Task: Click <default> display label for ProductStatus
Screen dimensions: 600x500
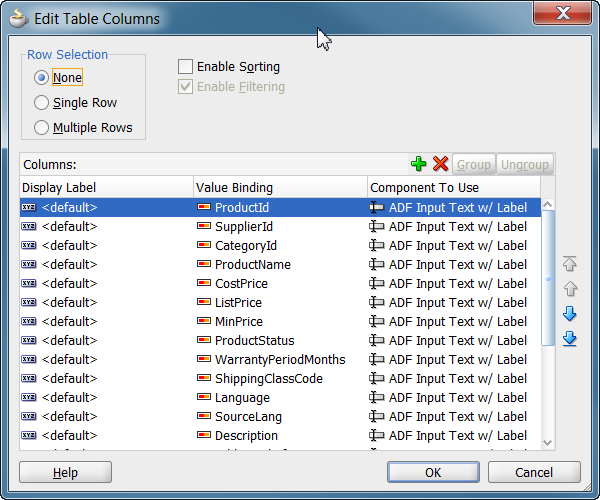Action: tap(69, 340)
